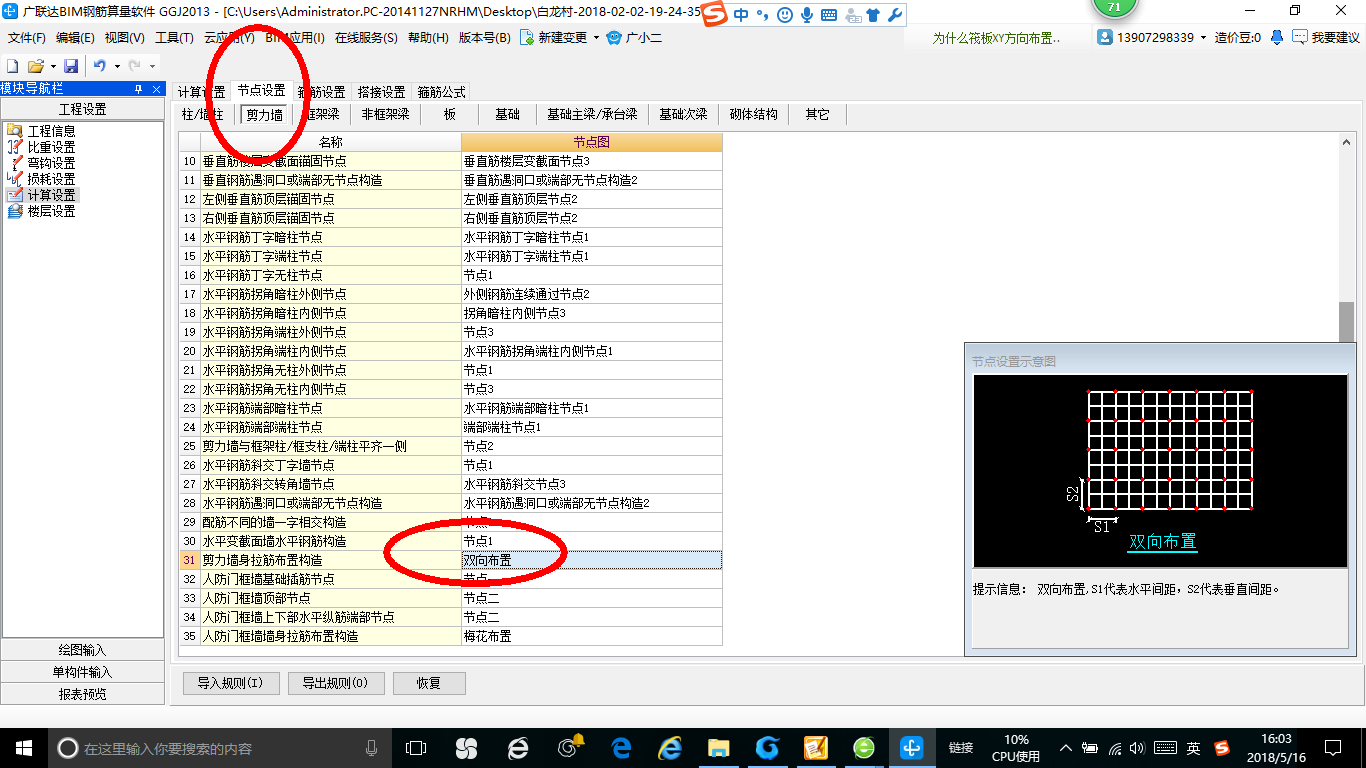Click the green circle 71 badge
The height and width of the screenshot is (768, 1366).
[1114, 8]
